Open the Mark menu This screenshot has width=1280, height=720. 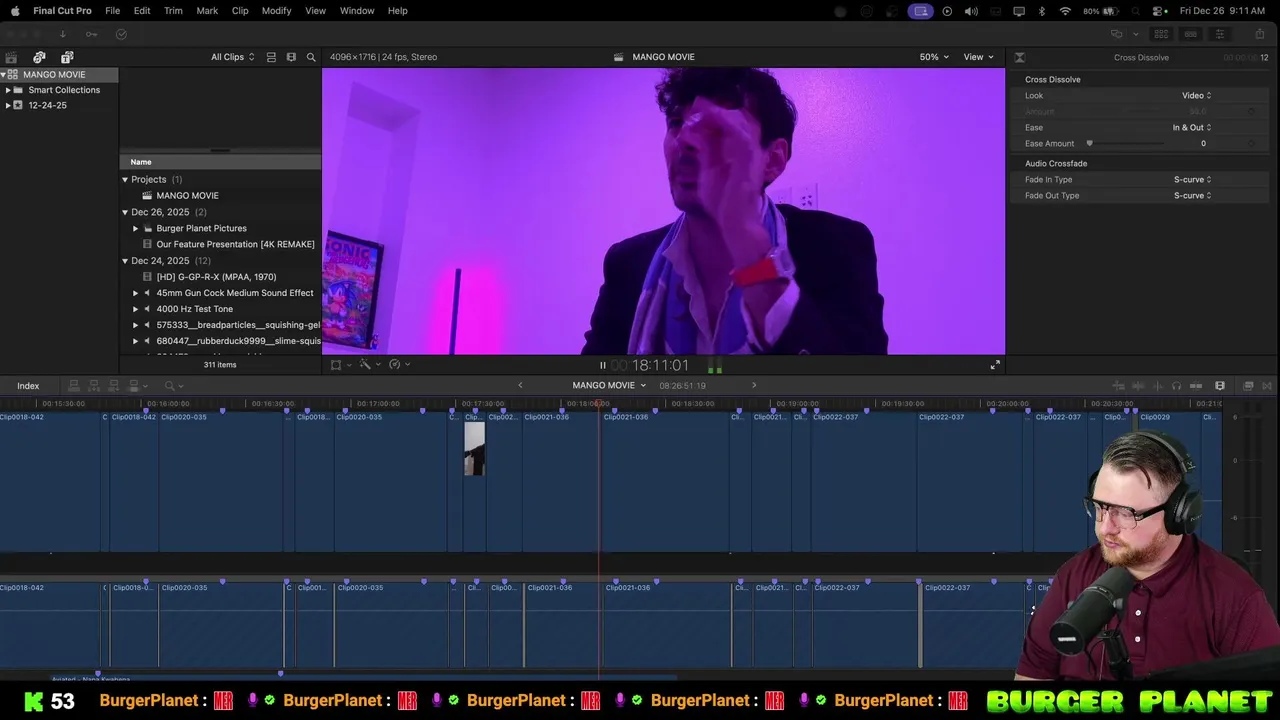[207, 11]
